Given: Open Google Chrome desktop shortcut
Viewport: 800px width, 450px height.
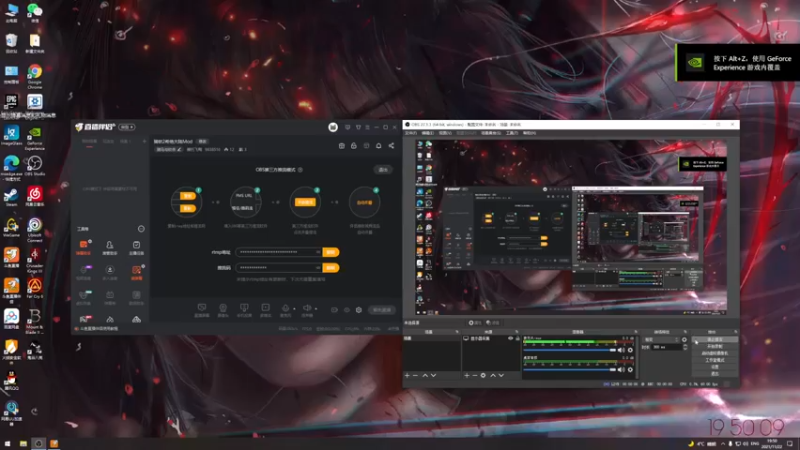Looking at the screenshot, I should [x=35, y=76].
